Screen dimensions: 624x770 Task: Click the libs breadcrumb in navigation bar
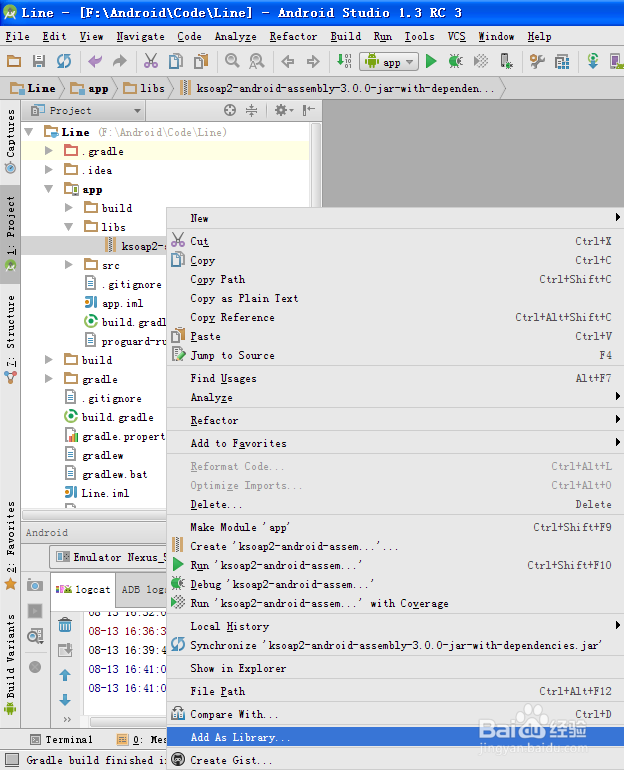(144, 88)
